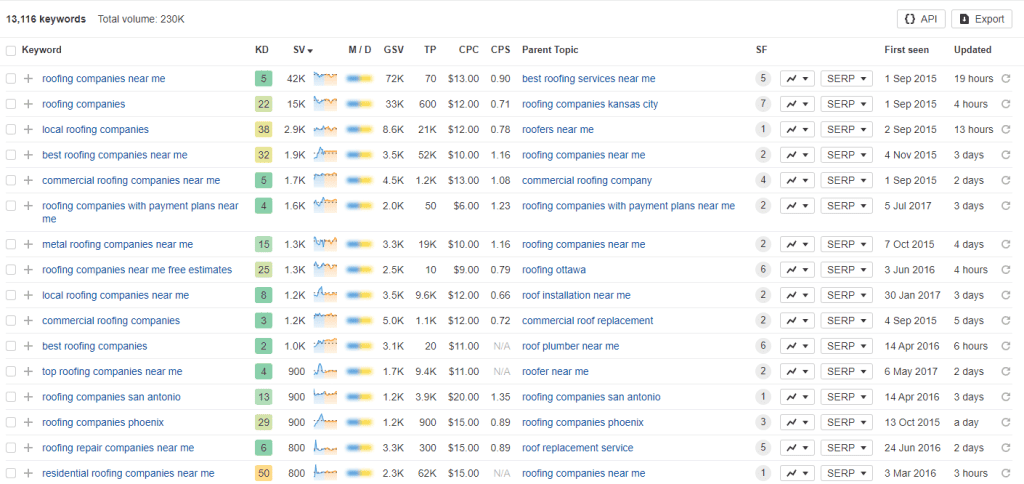Sort by the SV column header

pos(302,50)
